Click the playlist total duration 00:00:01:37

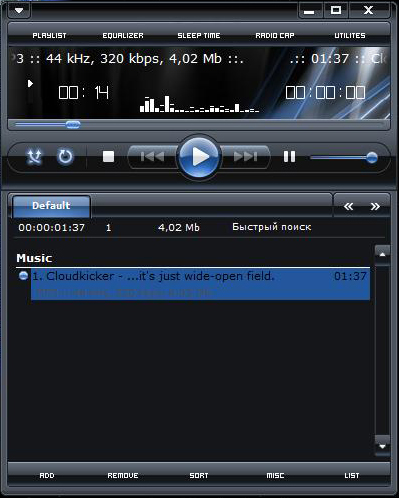coord(51,228)
